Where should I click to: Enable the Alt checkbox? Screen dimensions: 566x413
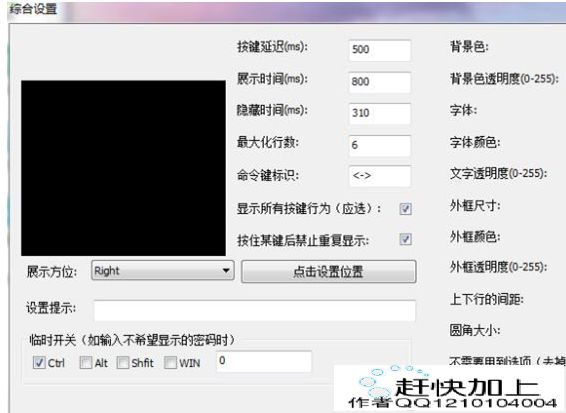coord(86,362)
